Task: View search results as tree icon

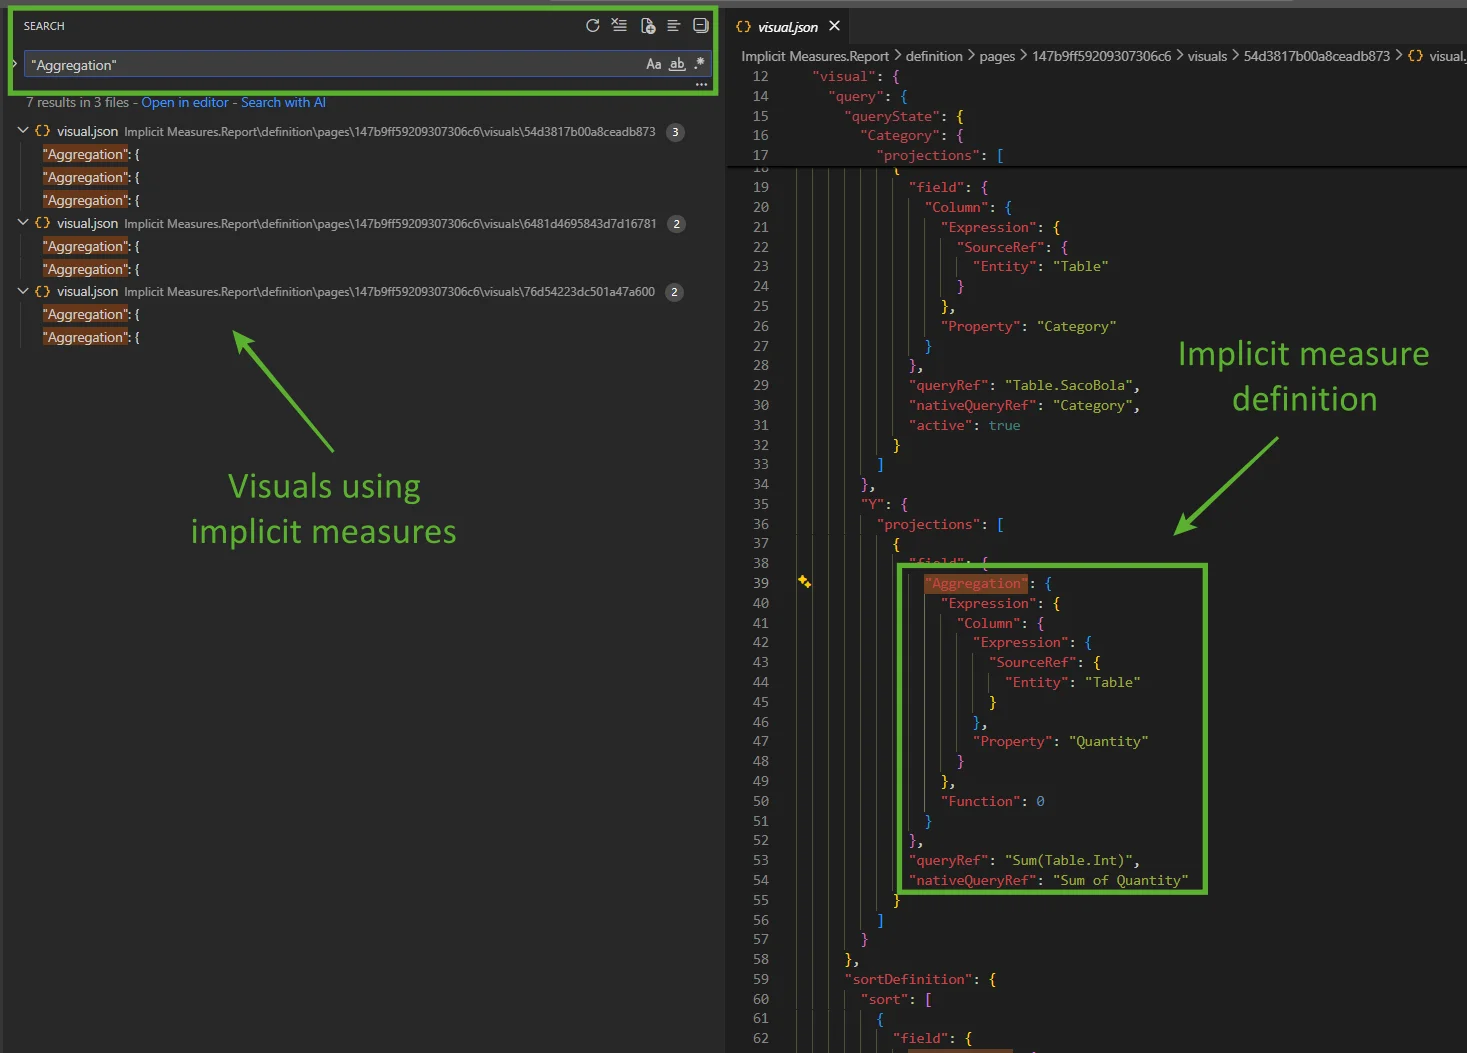Action: point(674,26)
